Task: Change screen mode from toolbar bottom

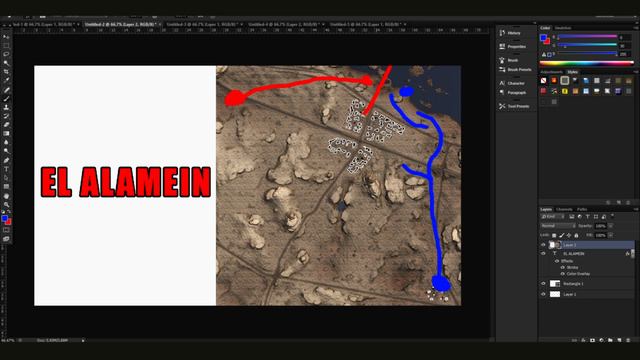Action: (6, 239)
